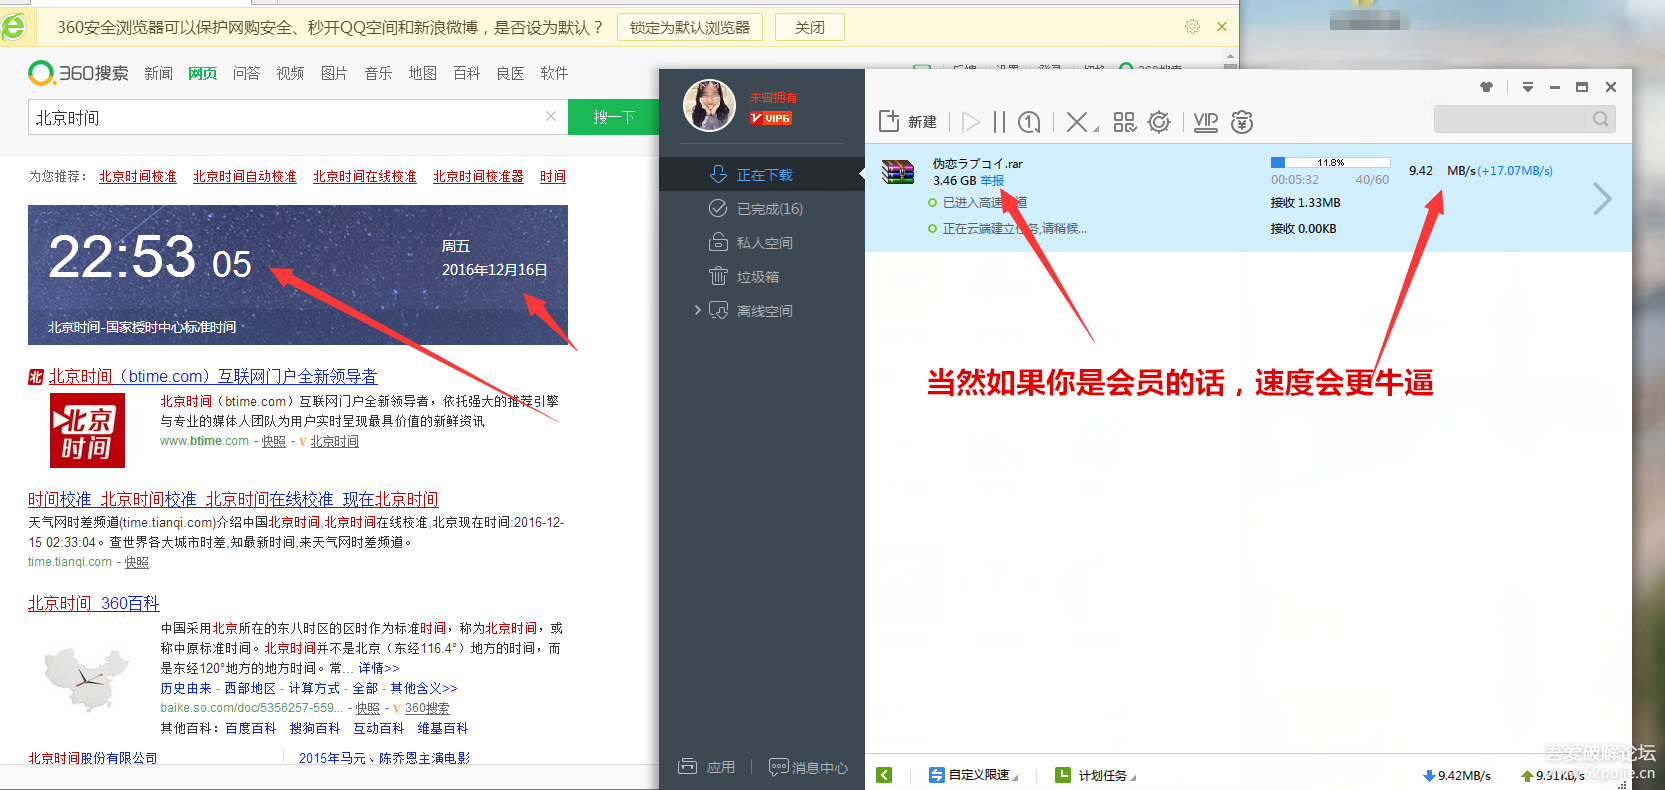Viewport: 1665px width, 790px height.
Task: Open the skin (shirt) icon in title bar
Action: pos(1487,87)
